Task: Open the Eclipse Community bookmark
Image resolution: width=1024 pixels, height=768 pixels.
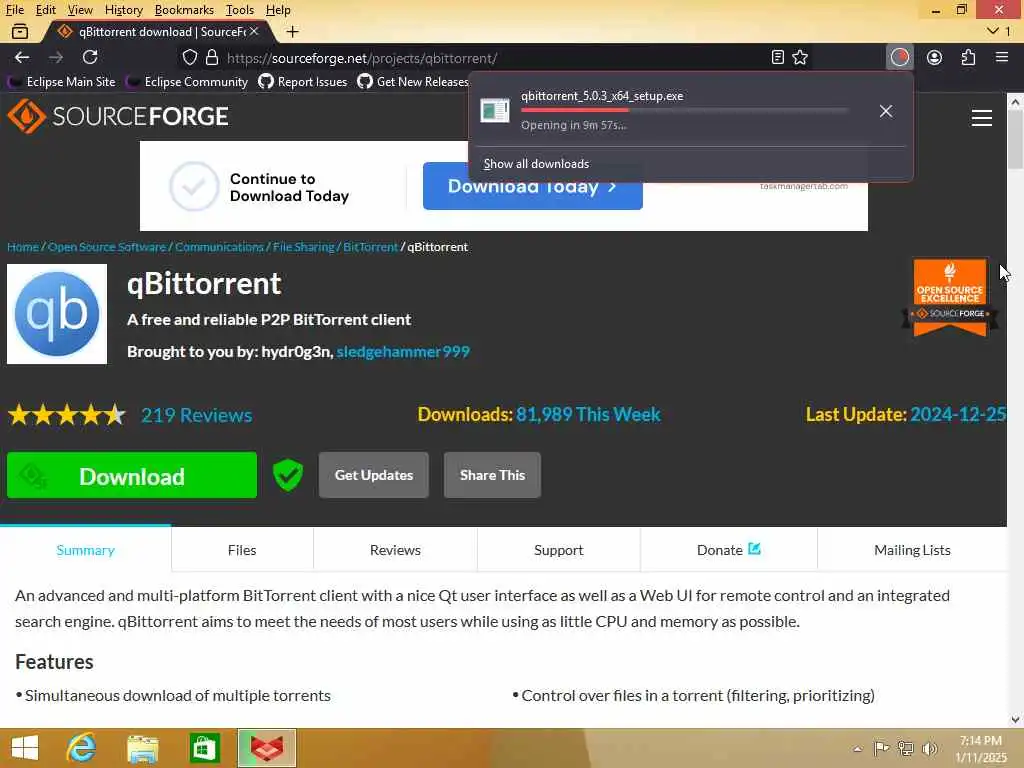Action: click(x=187, y=82)
